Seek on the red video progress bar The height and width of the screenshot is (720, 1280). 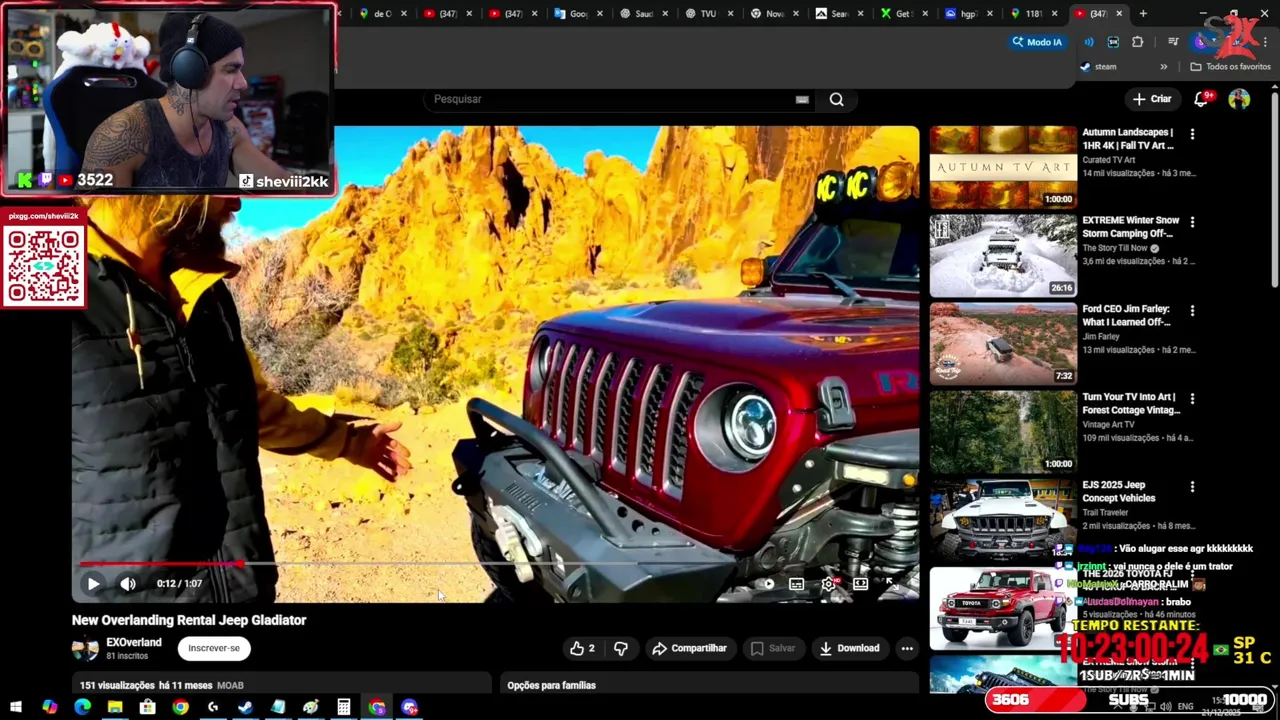point(495,565)
